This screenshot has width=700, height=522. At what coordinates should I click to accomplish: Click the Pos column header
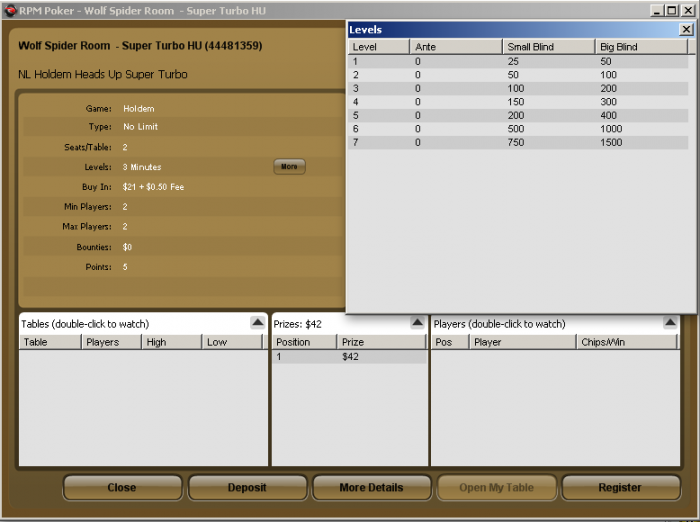(x=450, y=342)
